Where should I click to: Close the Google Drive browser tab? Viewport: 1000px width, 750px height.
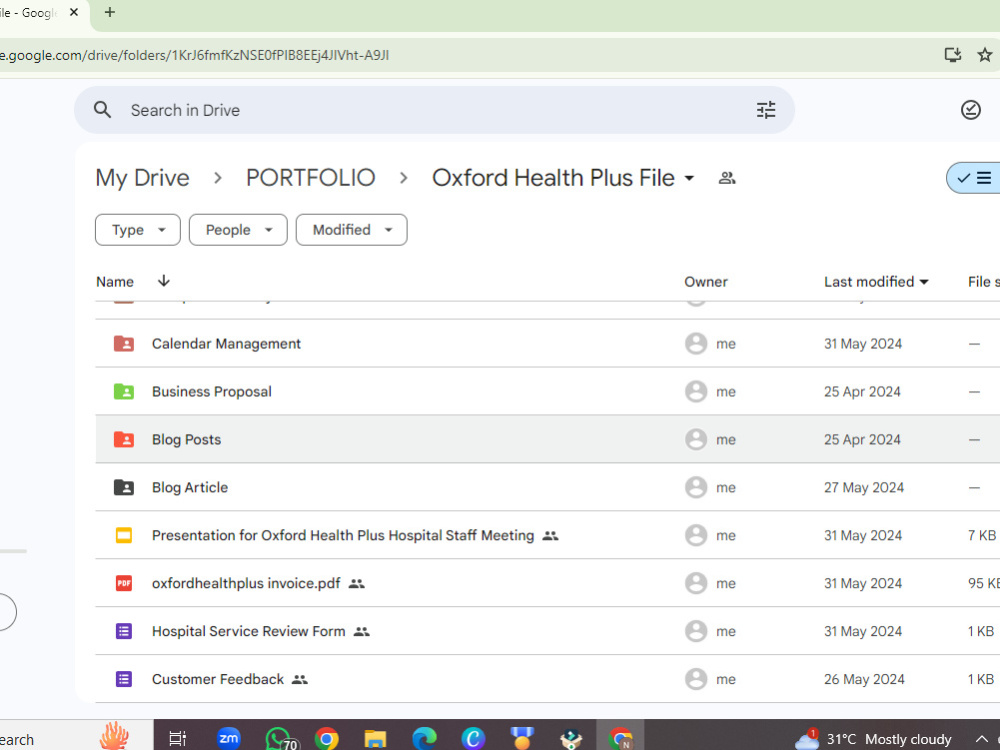[74, 12]
